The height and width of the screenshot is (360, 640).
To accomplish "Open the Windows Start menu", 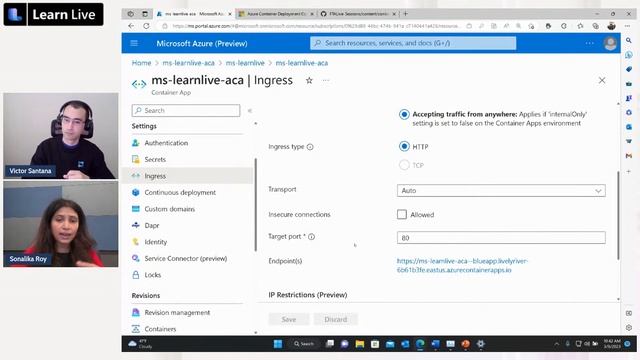I will click(x=278, y=344).
